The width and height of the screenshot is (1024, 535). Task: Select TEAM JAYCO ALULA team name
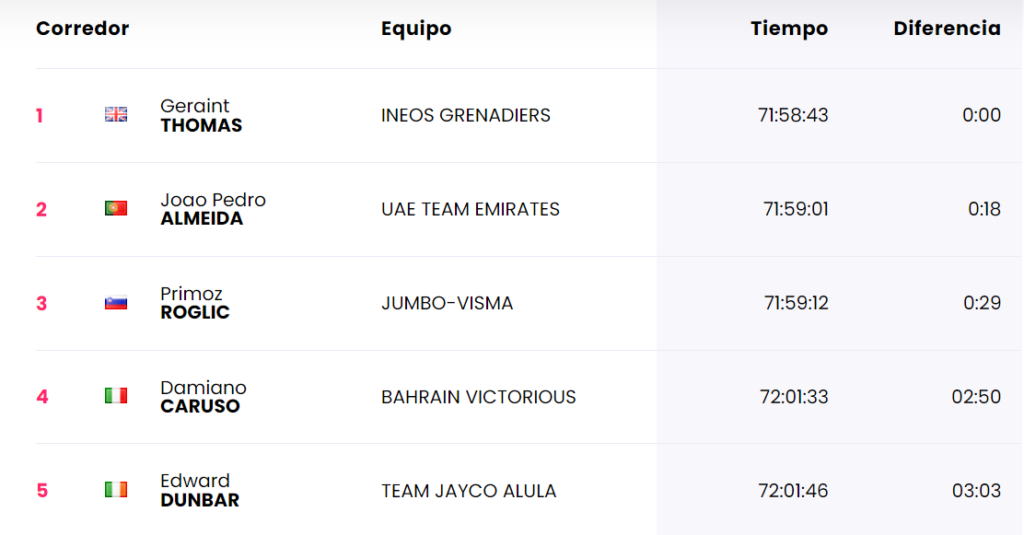coord(468,491)
